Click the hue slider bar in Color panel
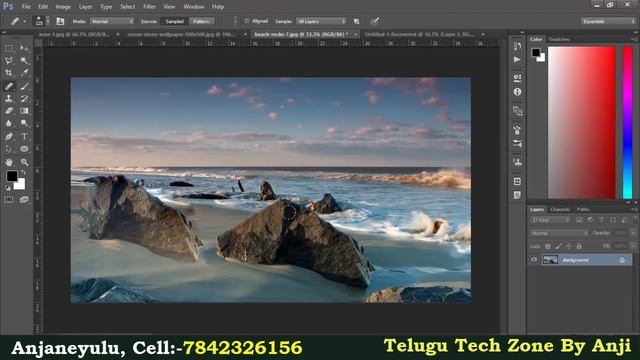Image resolution: width=640 pixels, height=360 pixels. pyautogui.click(x=627, y=122)
